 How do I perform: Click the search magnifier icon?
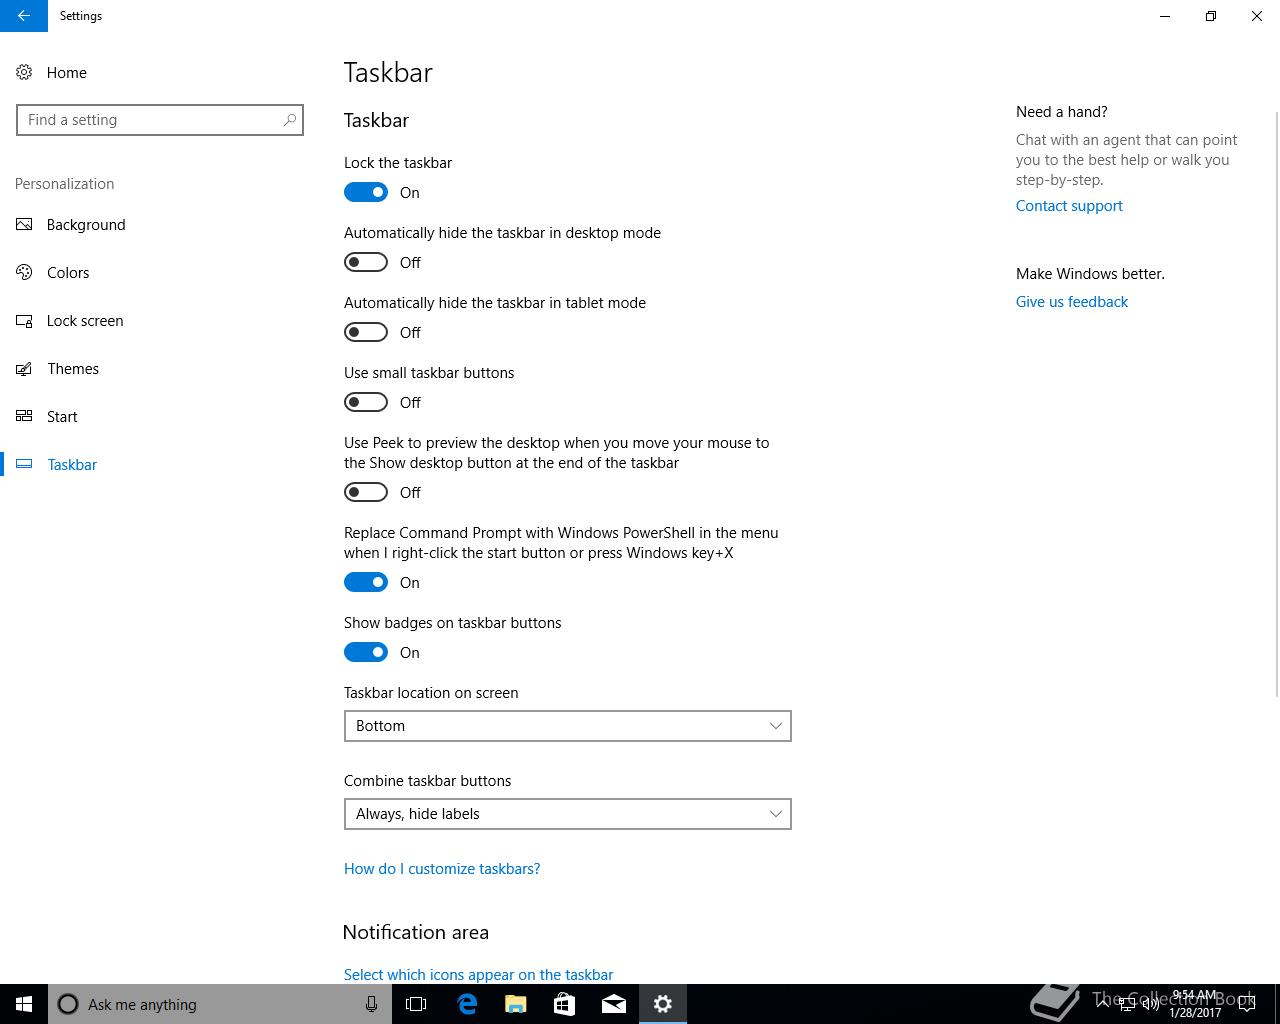[x=290, y=120]
